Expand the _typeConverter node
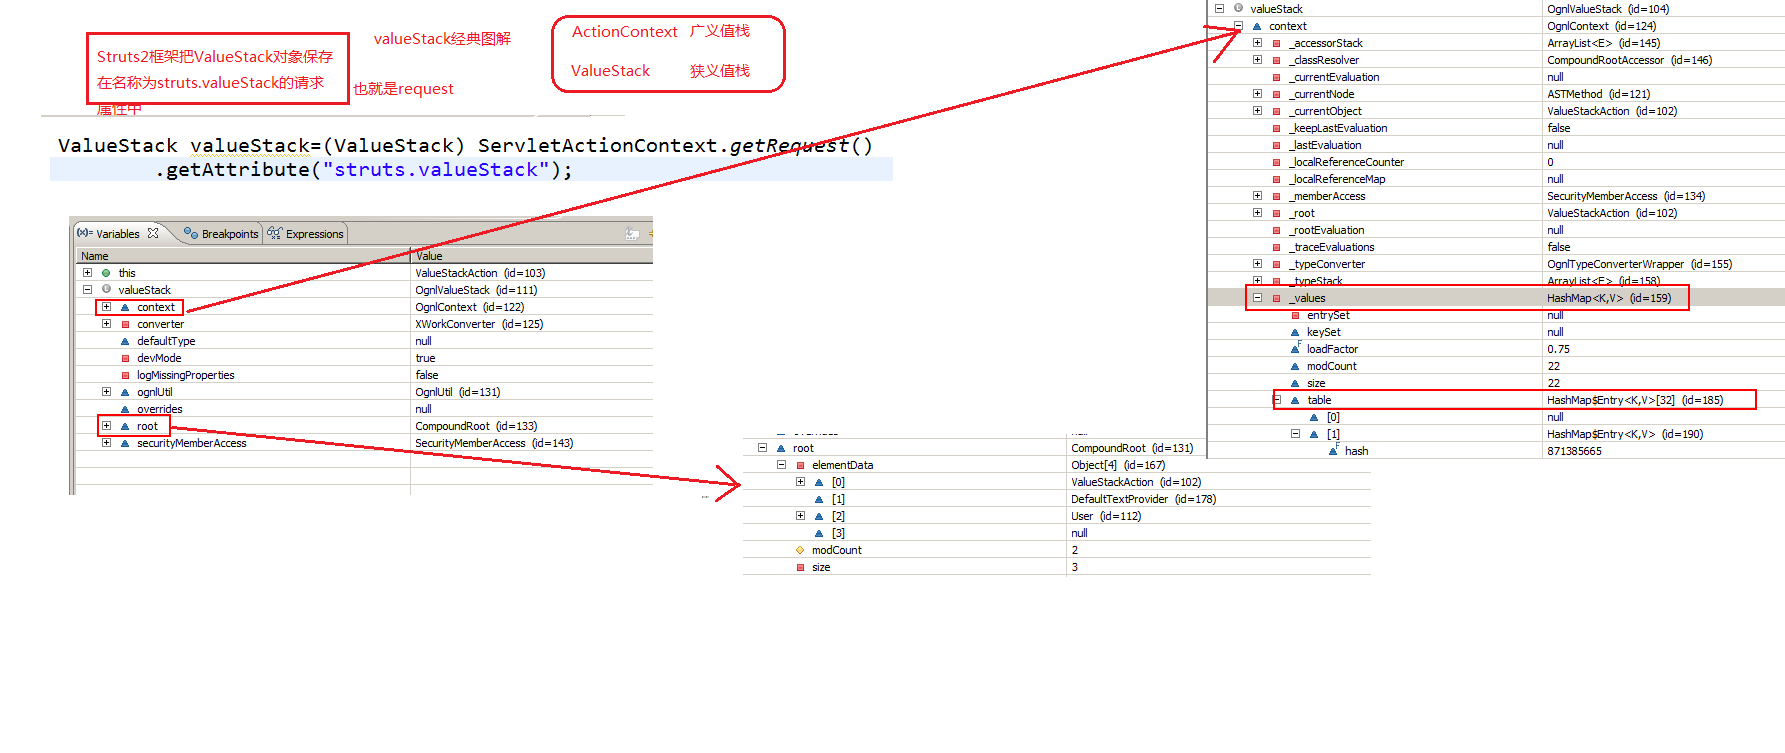This screenshot has height=753, width=1785. [1257, 264]
